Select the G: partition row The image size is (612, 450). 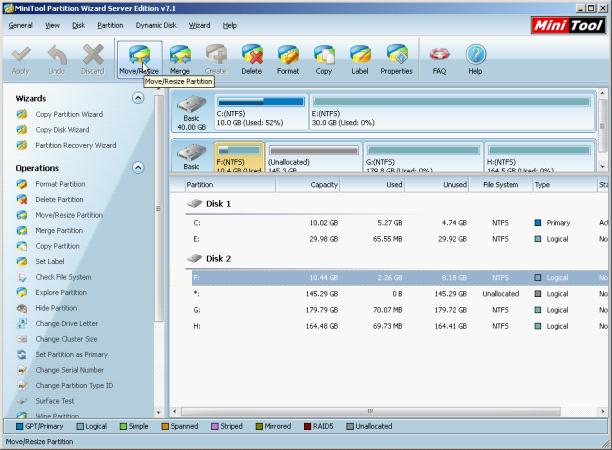[x=400, y=310]
